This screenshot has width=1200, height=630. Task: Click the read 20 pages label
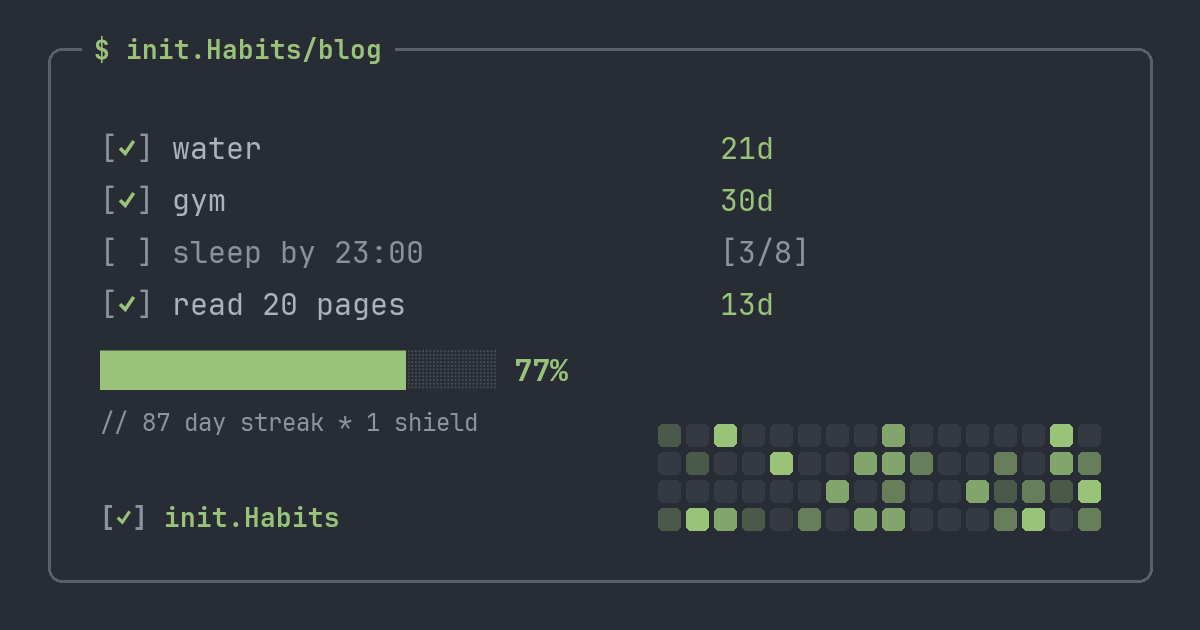point(289,305)
